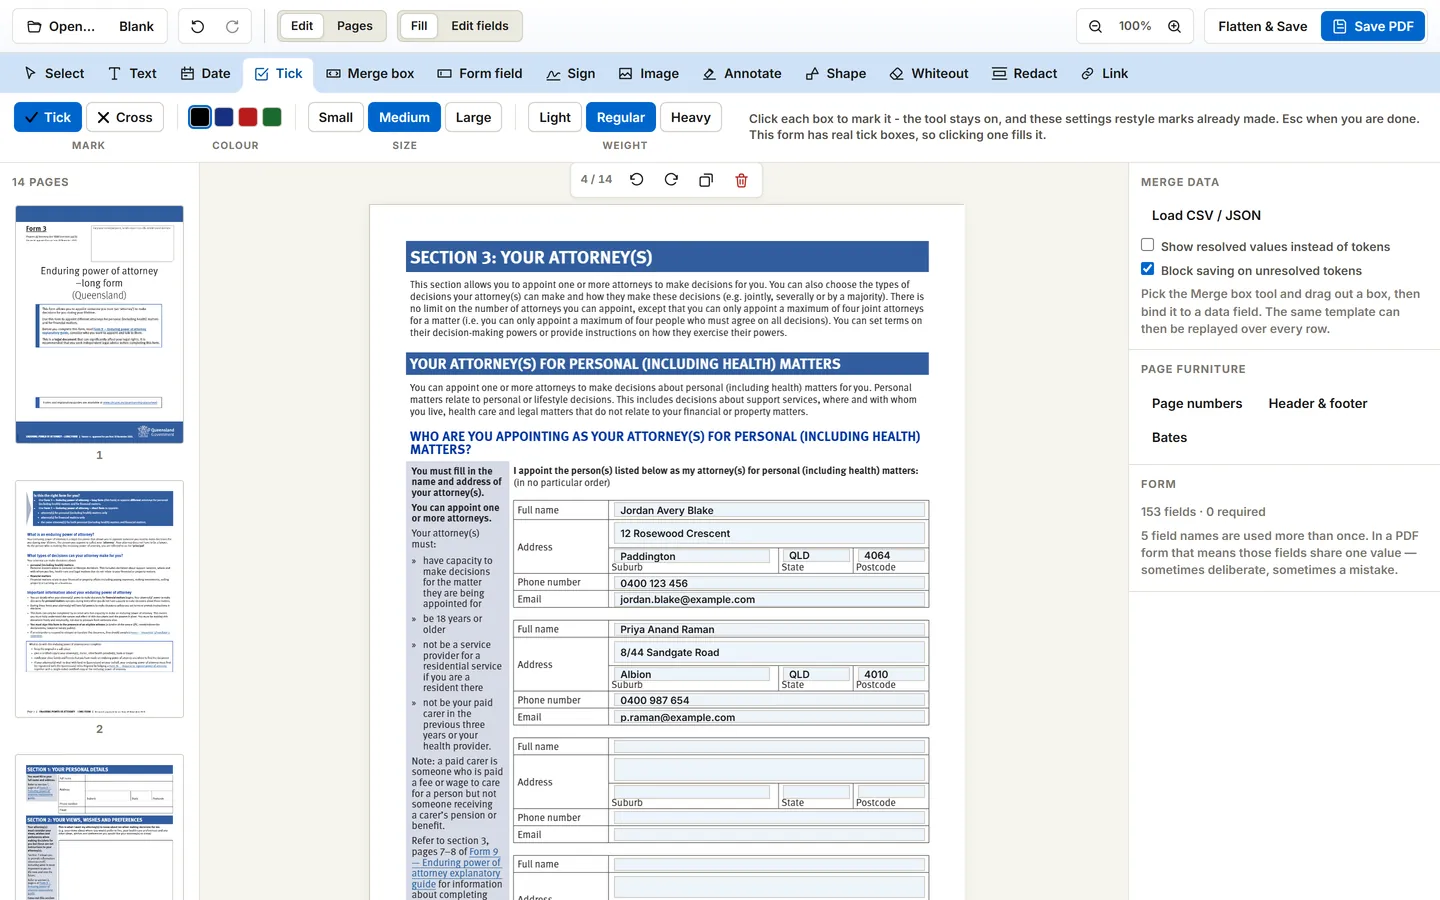1440x900 pixels.
Task: Rotate page clockwise
Action: [x=671, y=180]
